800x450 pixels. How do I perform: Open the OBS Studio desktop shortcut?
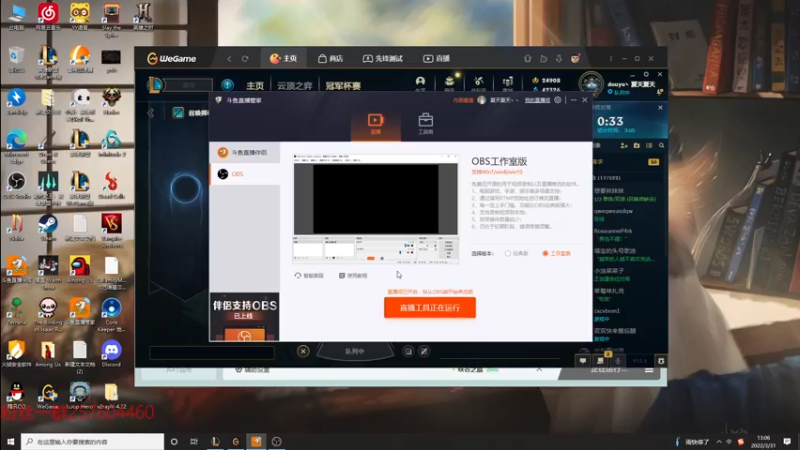16,186
